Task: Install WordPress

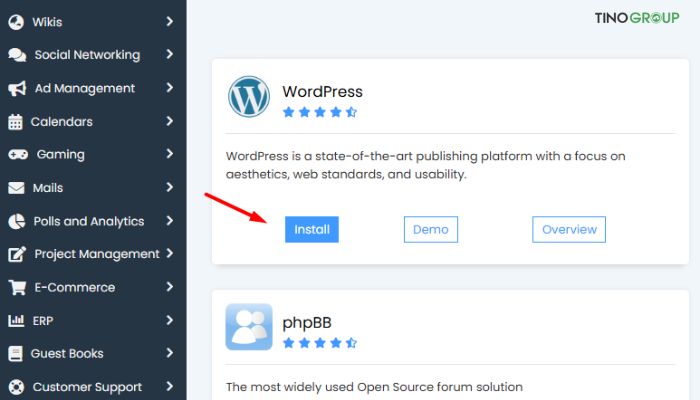Action: [312, 229]
